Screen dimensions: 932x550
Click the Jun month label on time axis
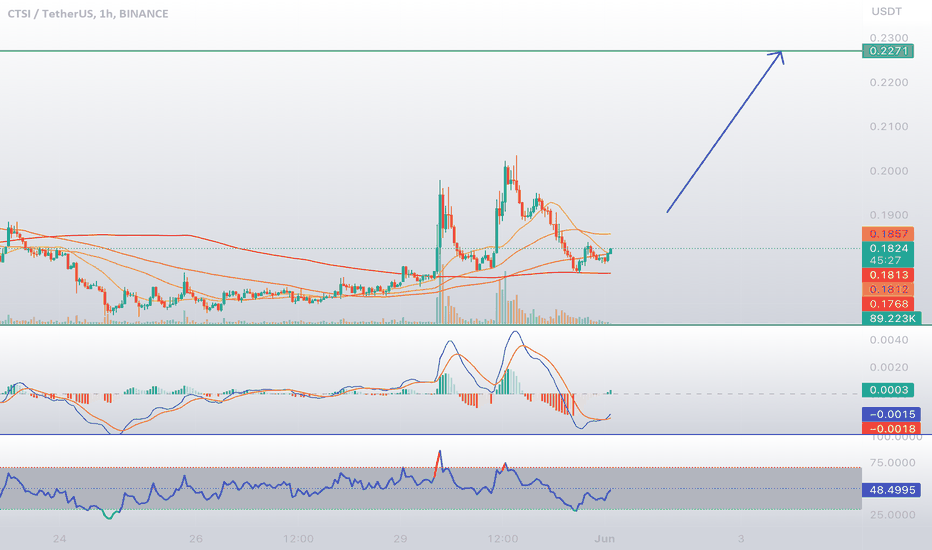tap(604, 539)
